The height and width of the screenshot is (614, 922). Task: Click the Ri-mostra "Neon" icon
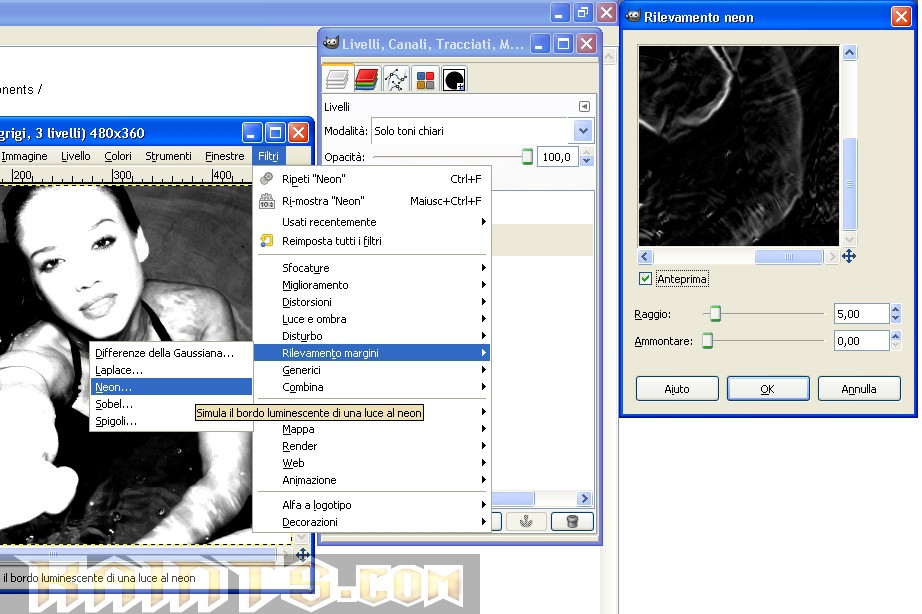(x=266, y=201)
